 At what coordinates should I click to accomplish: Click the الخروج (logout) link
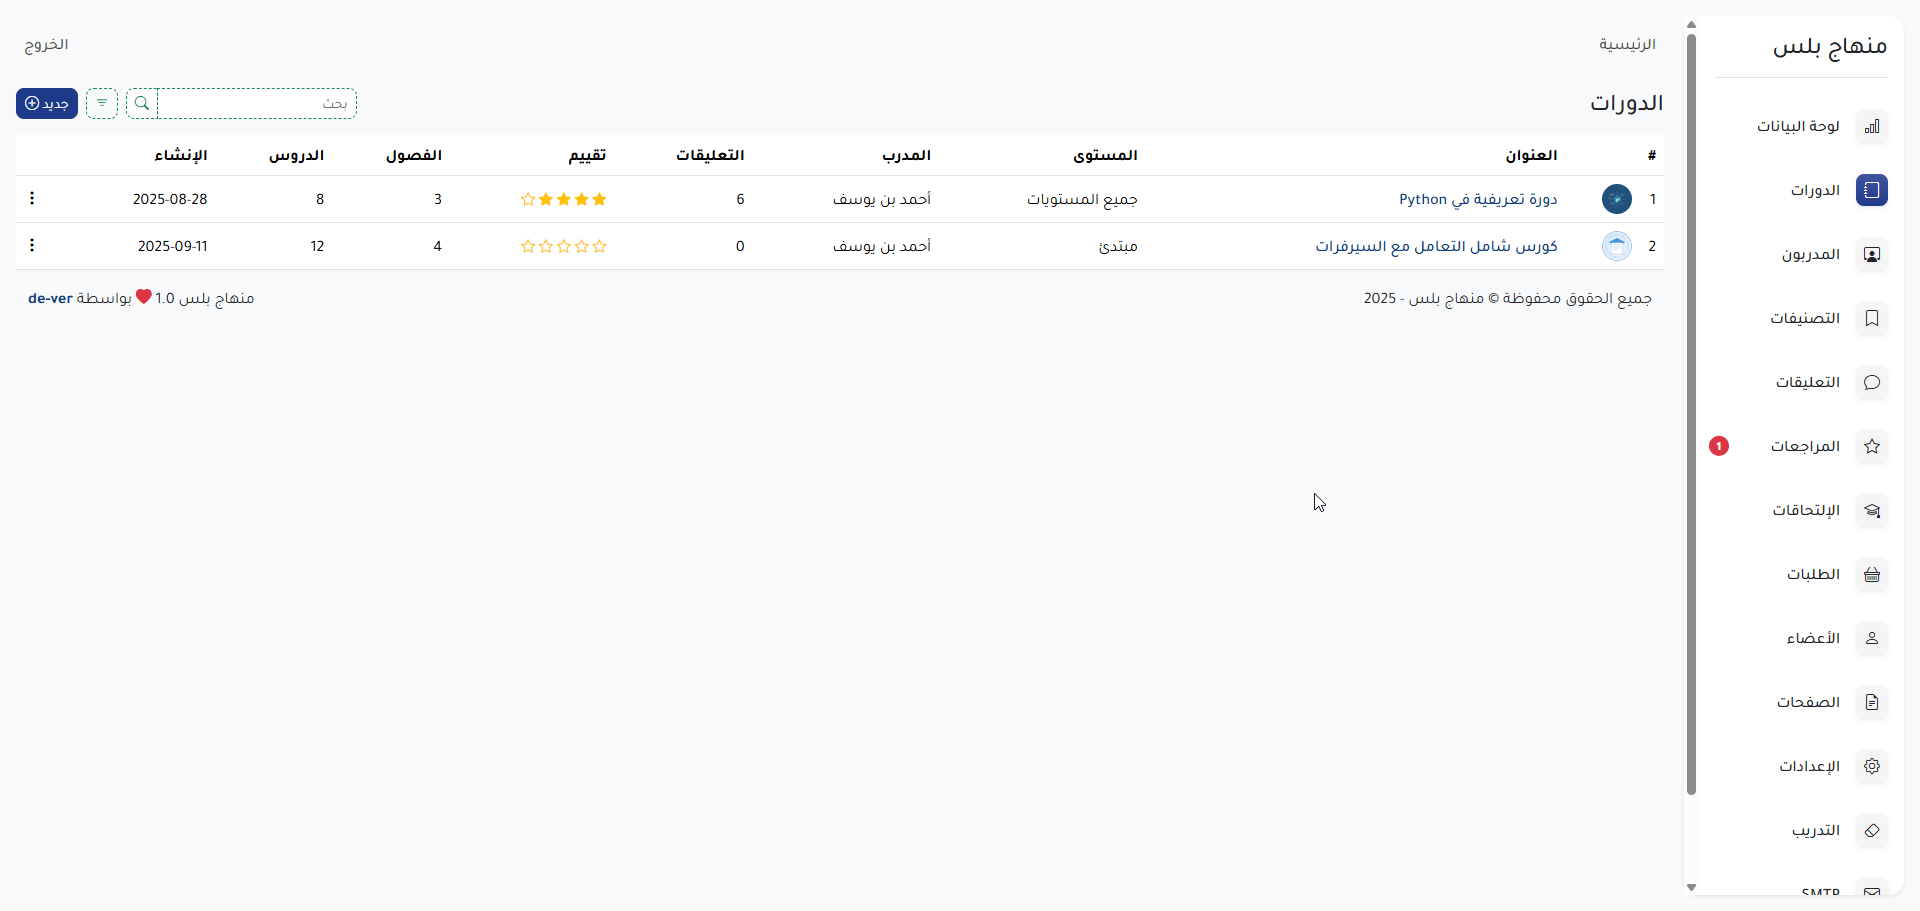(46, 44)
